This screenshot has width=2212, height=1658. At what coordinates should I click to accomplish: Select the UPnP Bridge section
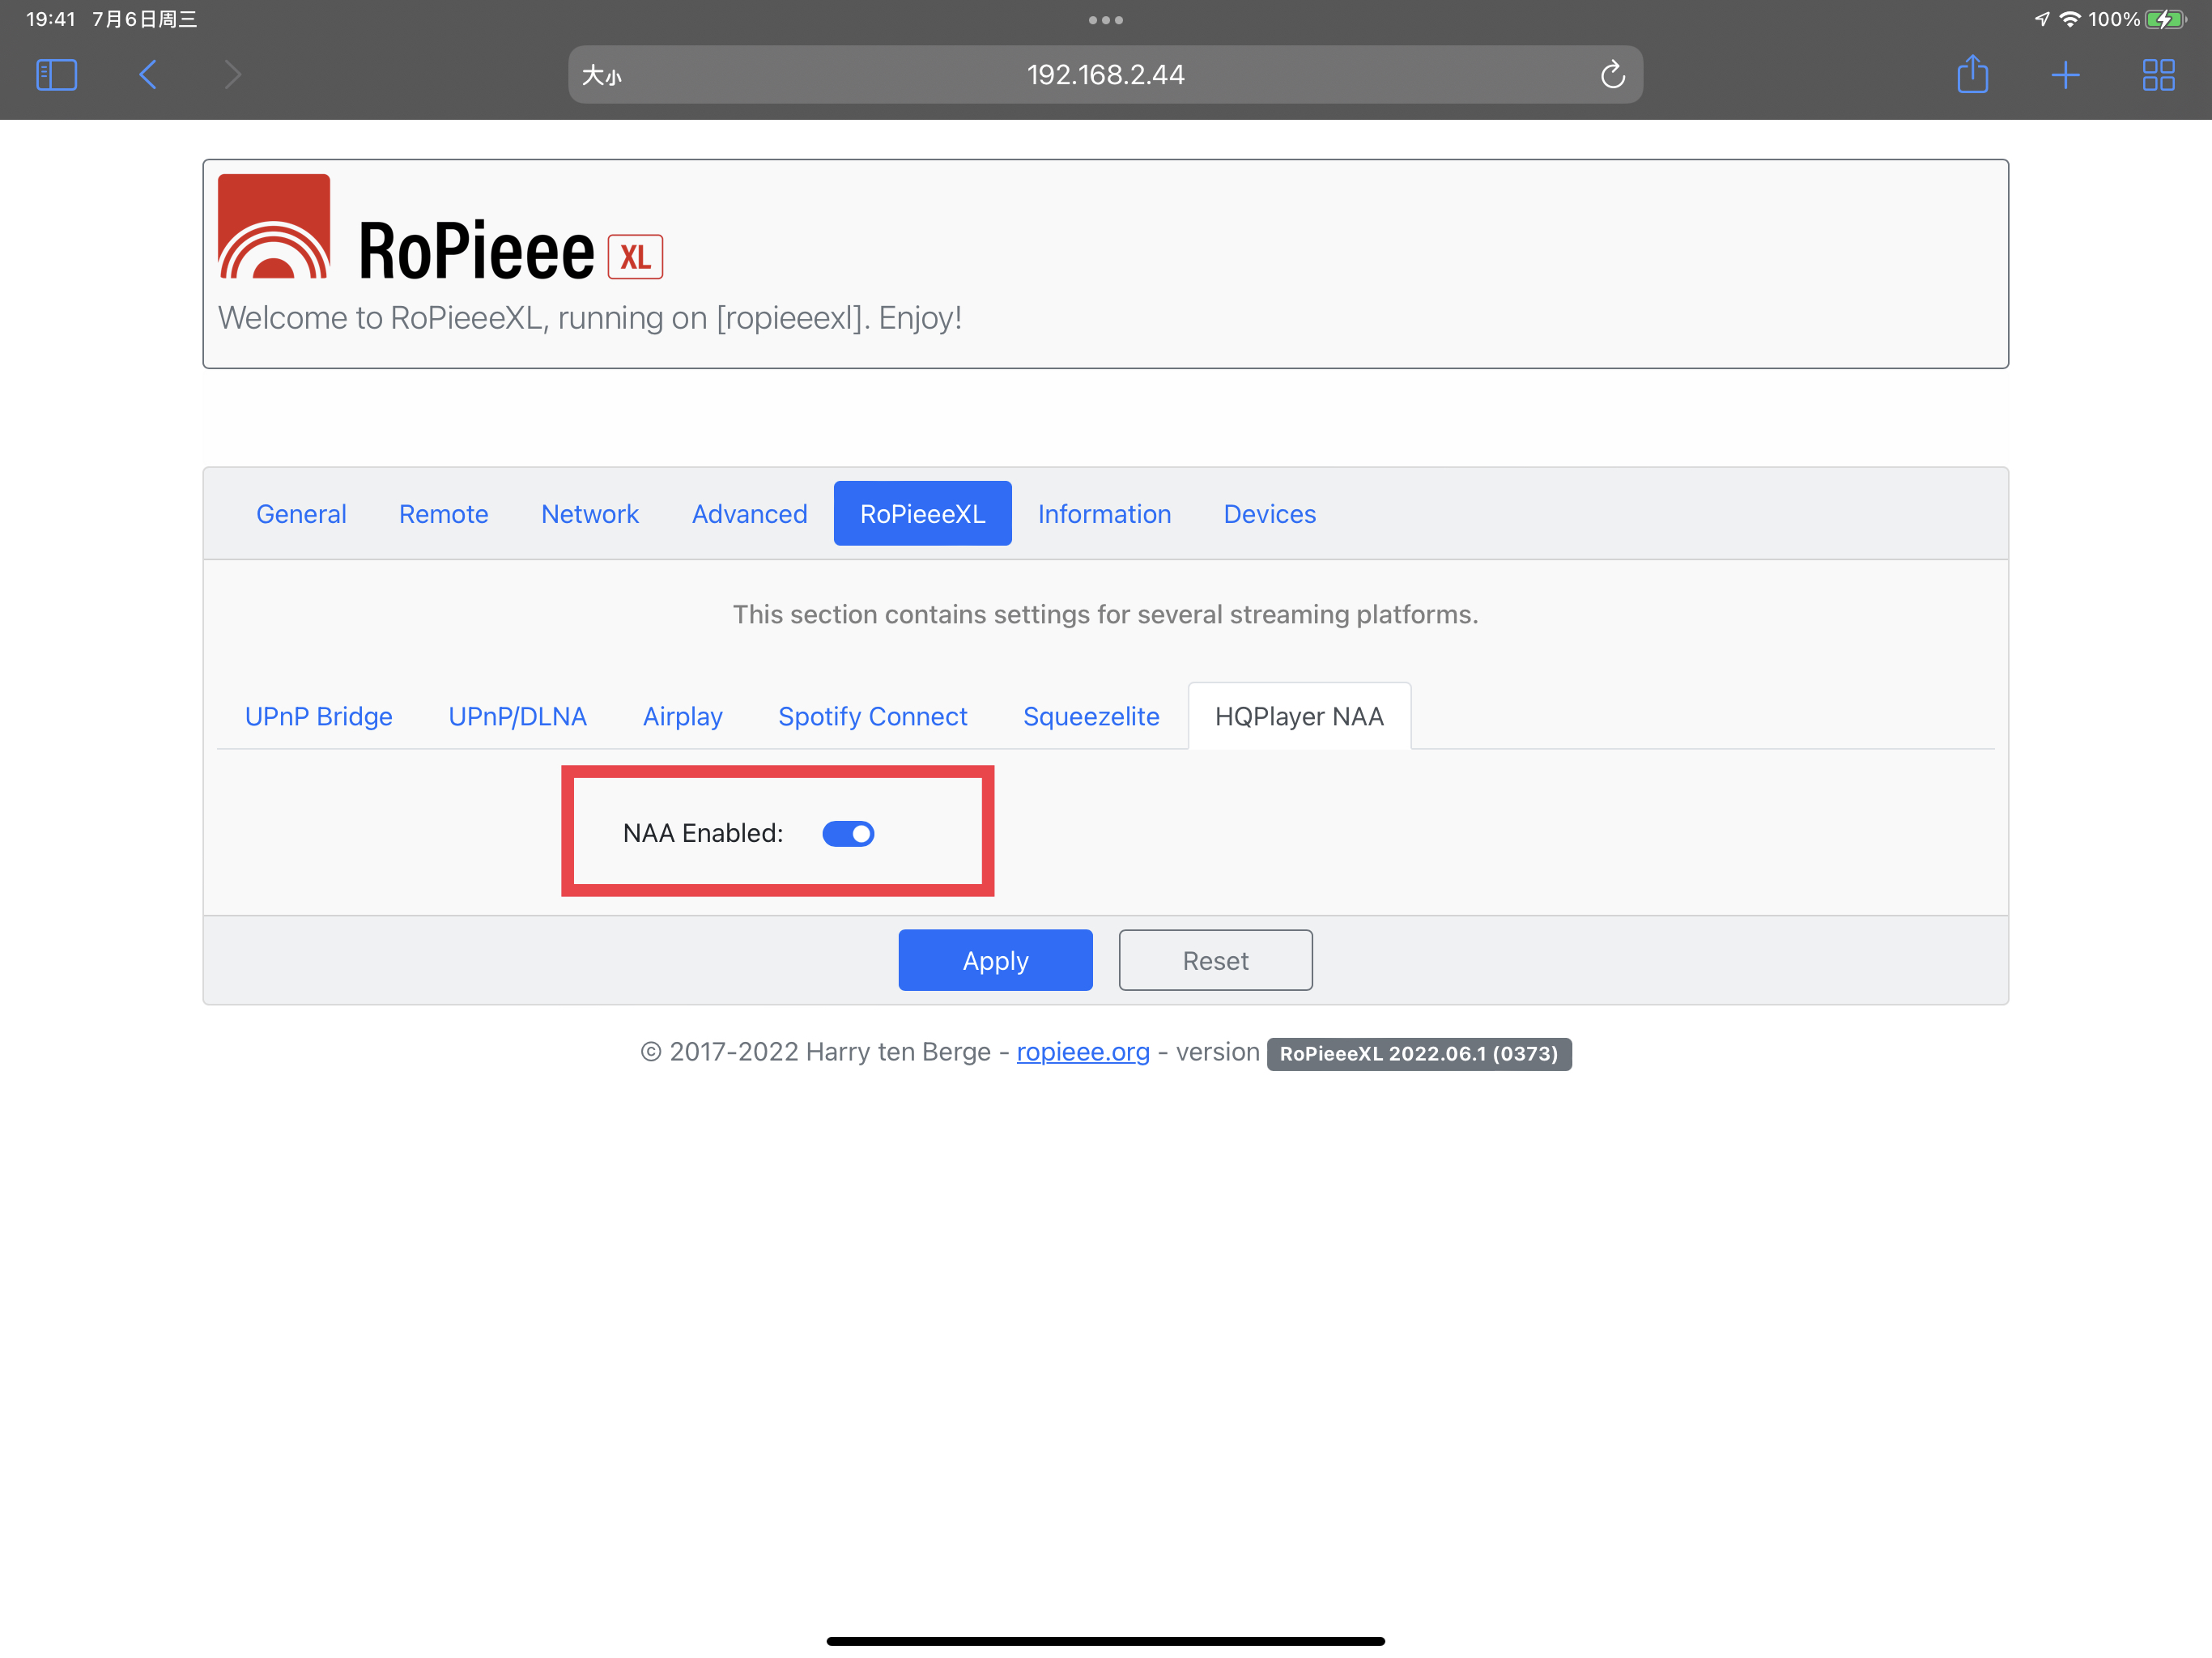(318, 716)
